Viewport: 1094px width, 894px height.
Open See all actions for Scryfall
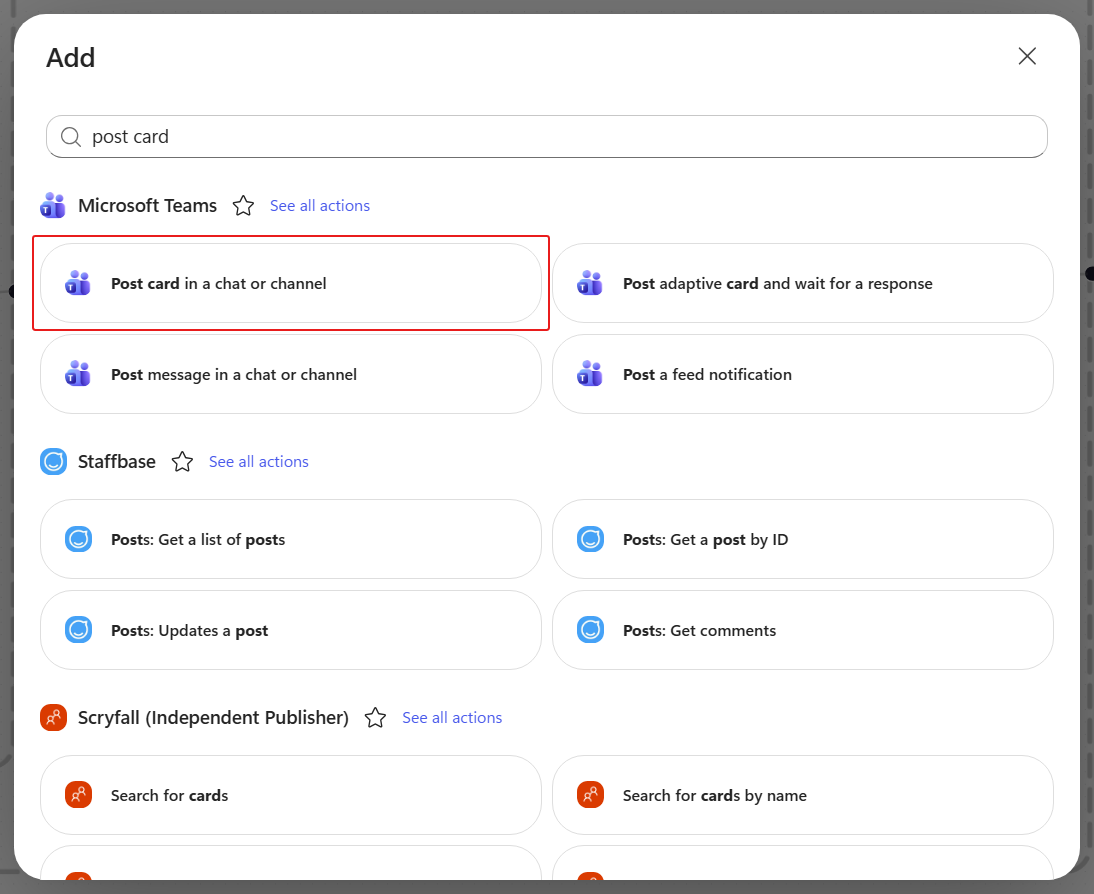[451, 718]
